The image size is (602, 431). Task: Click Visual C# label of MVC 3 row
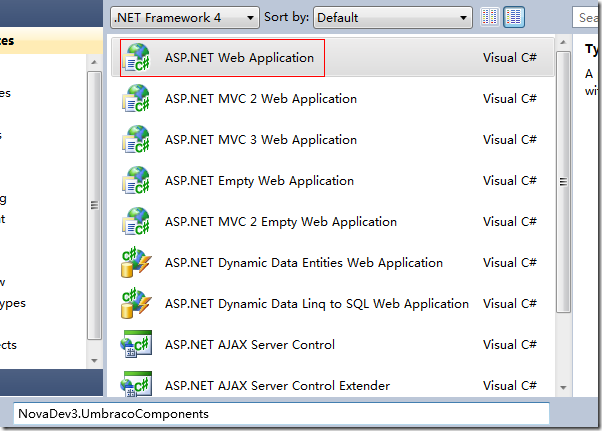click(x=509, y=140)
